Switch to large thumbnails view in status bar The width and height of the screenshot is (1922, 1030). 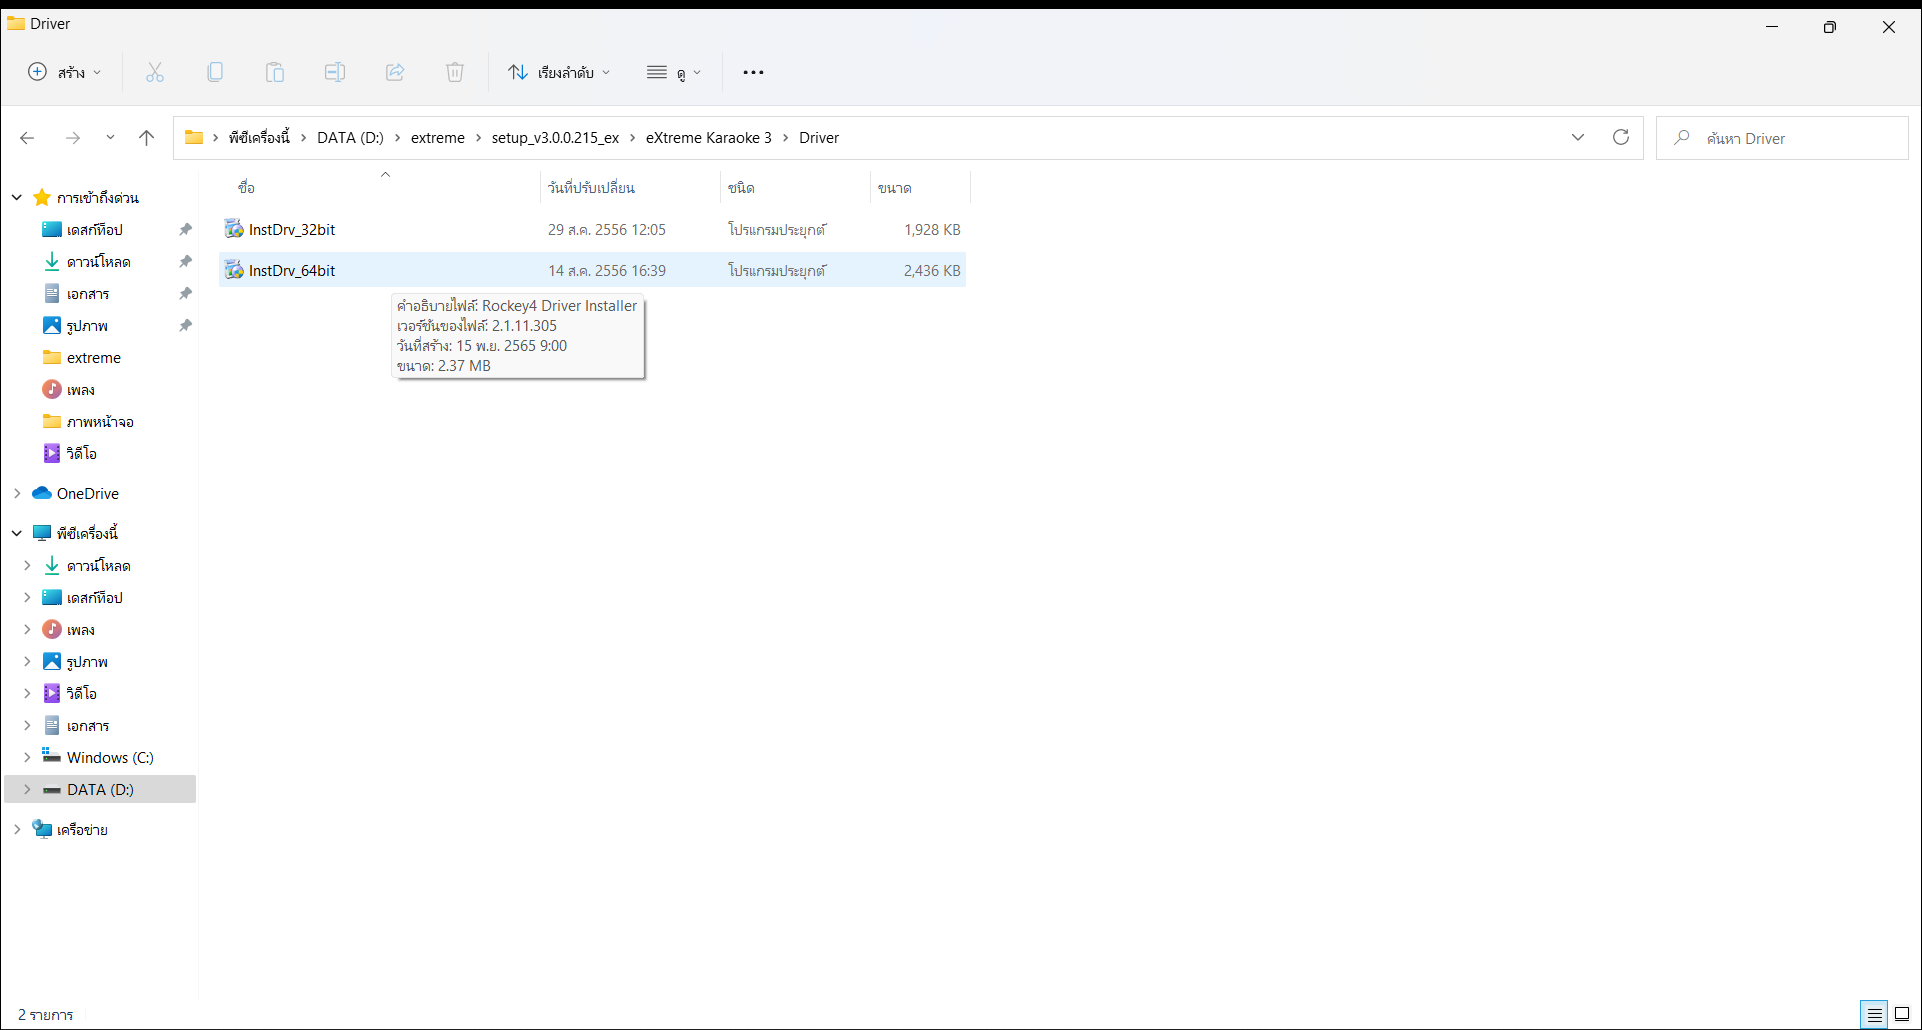click(x=1902, y=1014)
